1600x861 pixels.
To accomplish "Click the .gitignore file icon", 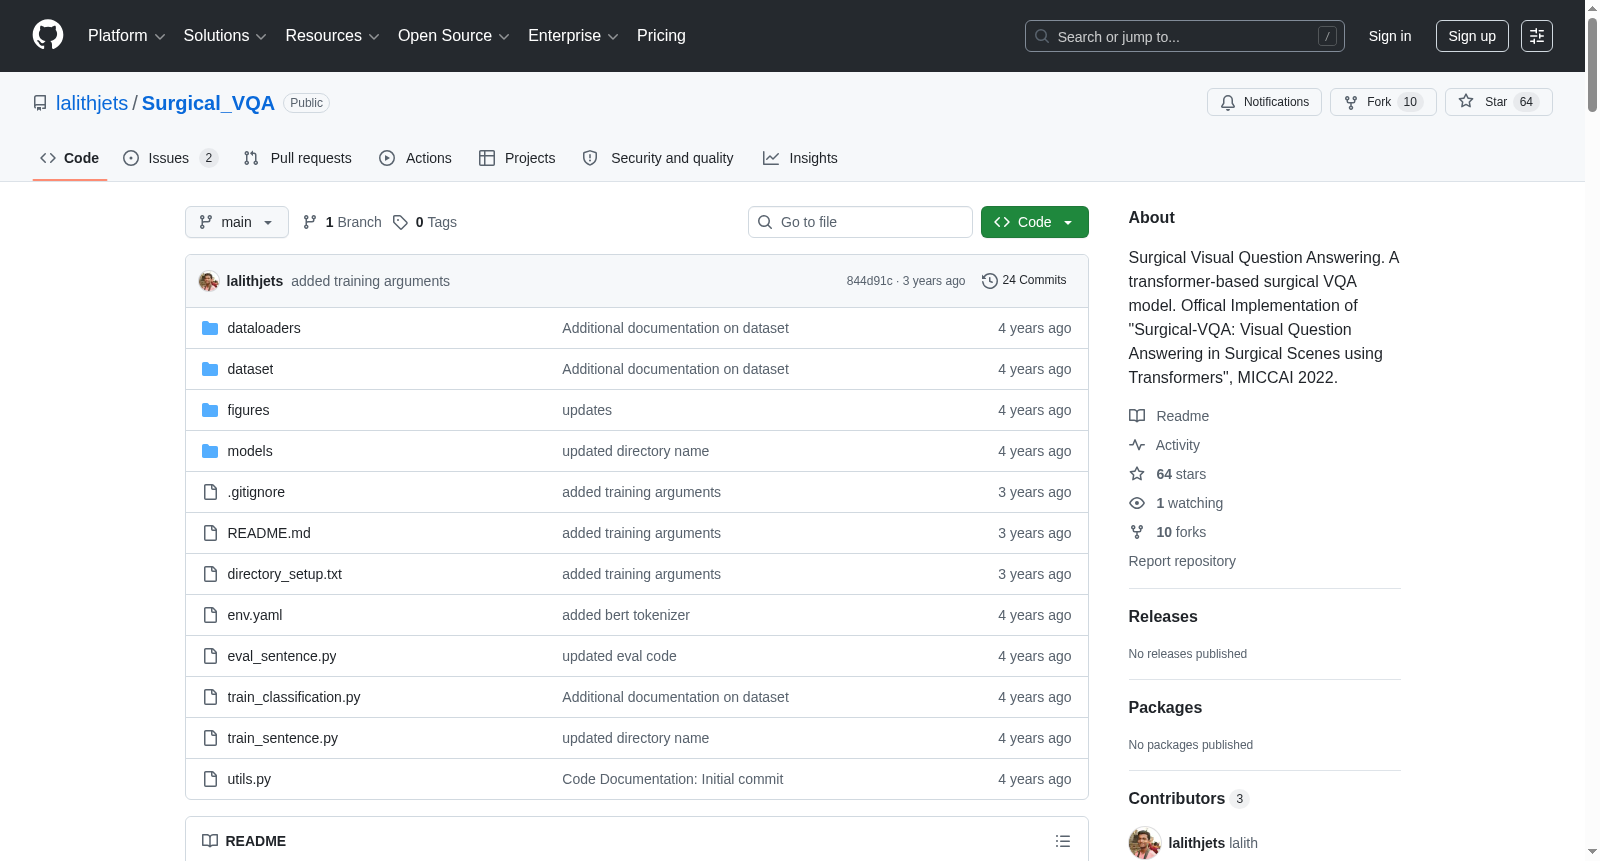I will pyautogui.click(x=210, y=492).
